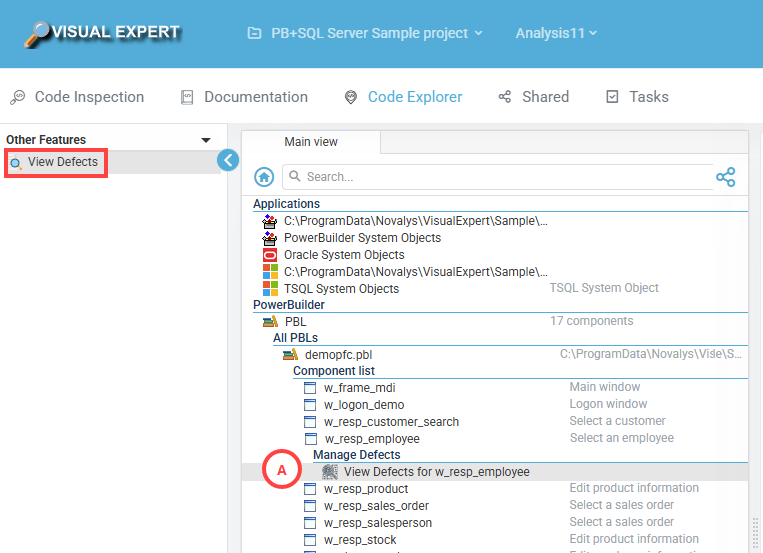Screen dimensions: 763x553
Task: Click the View Defects magnifier icon
Action: coord(16,163)
